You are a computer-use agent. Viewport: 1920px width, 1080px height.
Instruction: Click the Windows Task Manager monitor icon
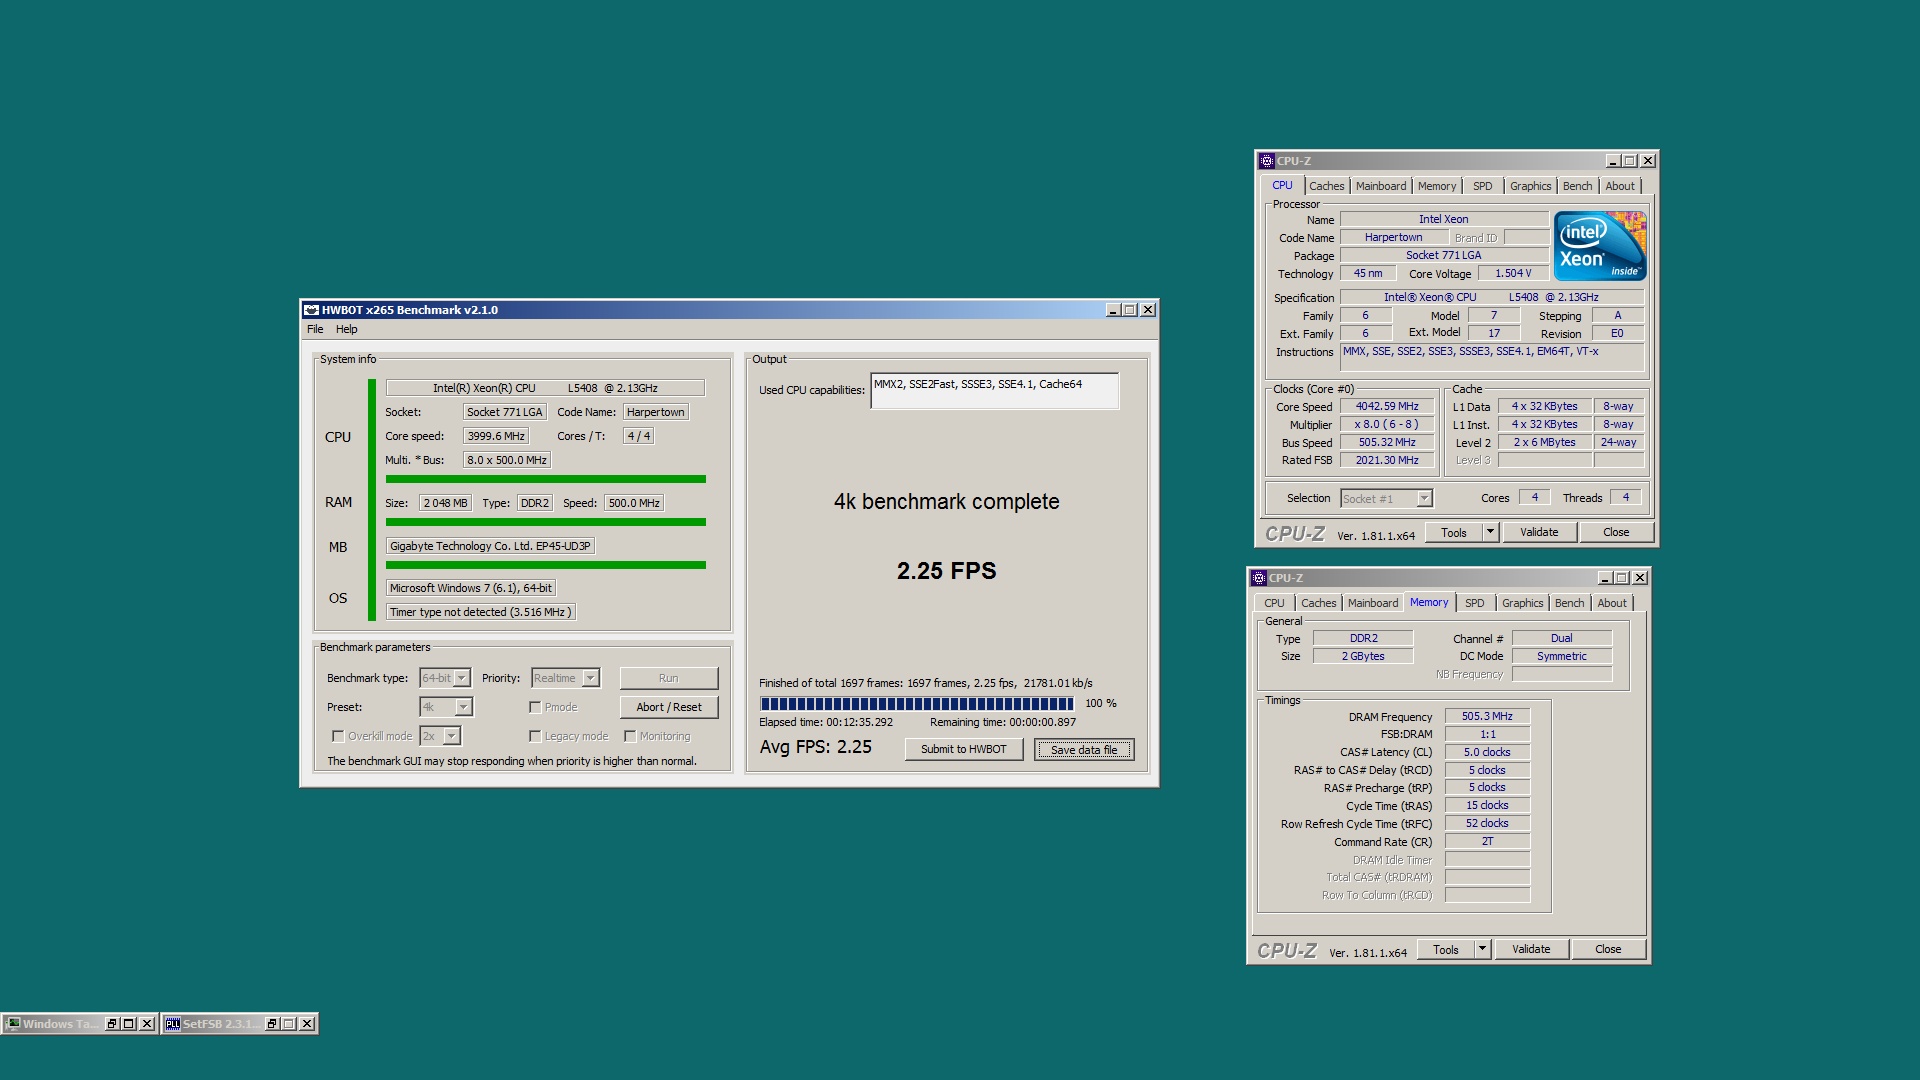click(x=13, y=1024)
